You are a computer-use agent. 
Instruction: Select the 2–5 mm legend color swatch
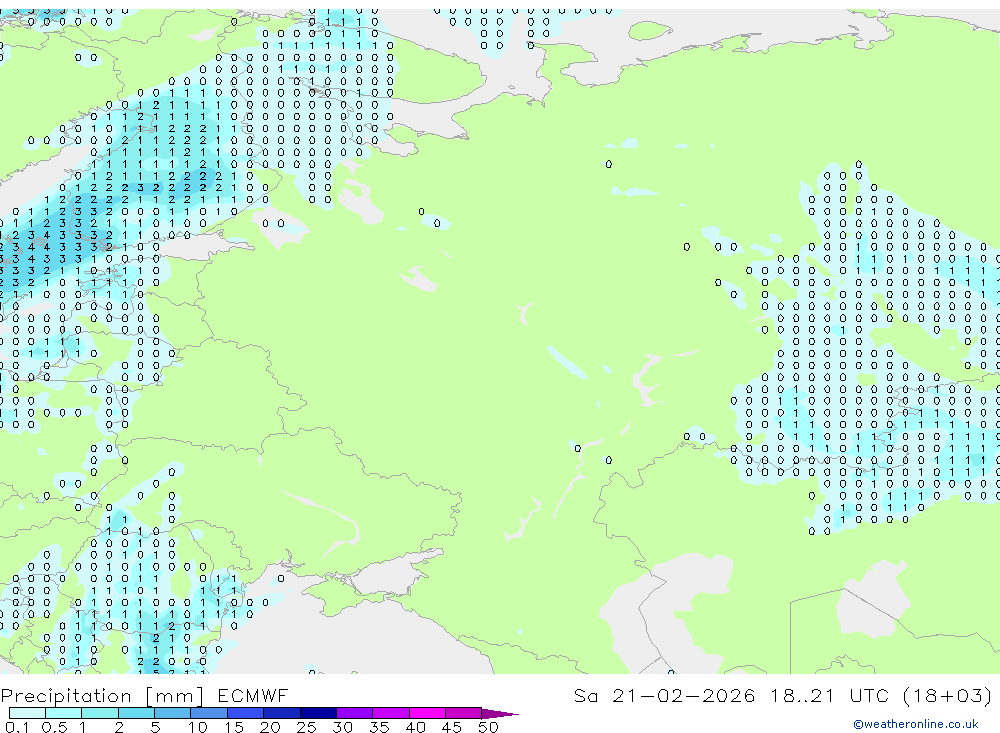coord(136,713)
